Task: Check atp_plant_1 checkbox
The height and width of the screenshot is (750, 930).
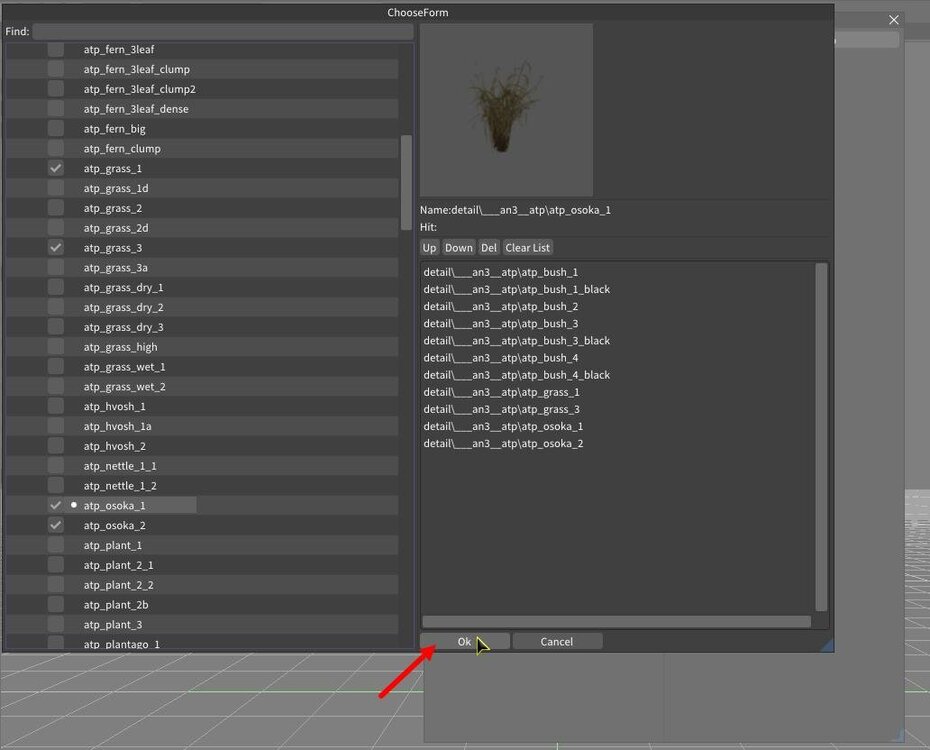Action: (x=56, y=545)
